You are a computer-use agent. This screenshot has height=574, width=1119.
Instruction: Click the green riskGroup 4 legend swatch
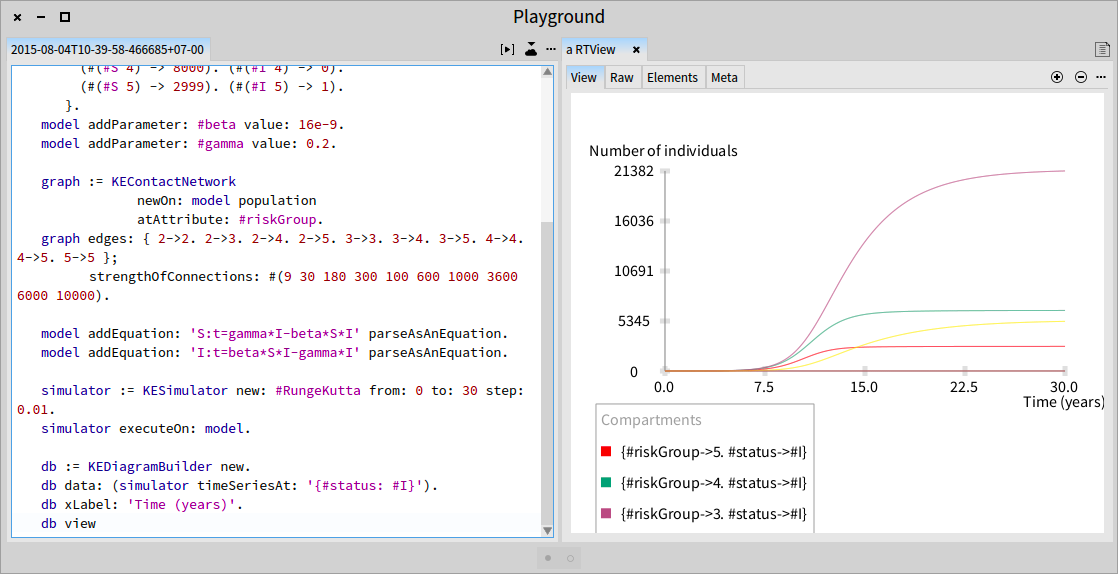(607, 483)
